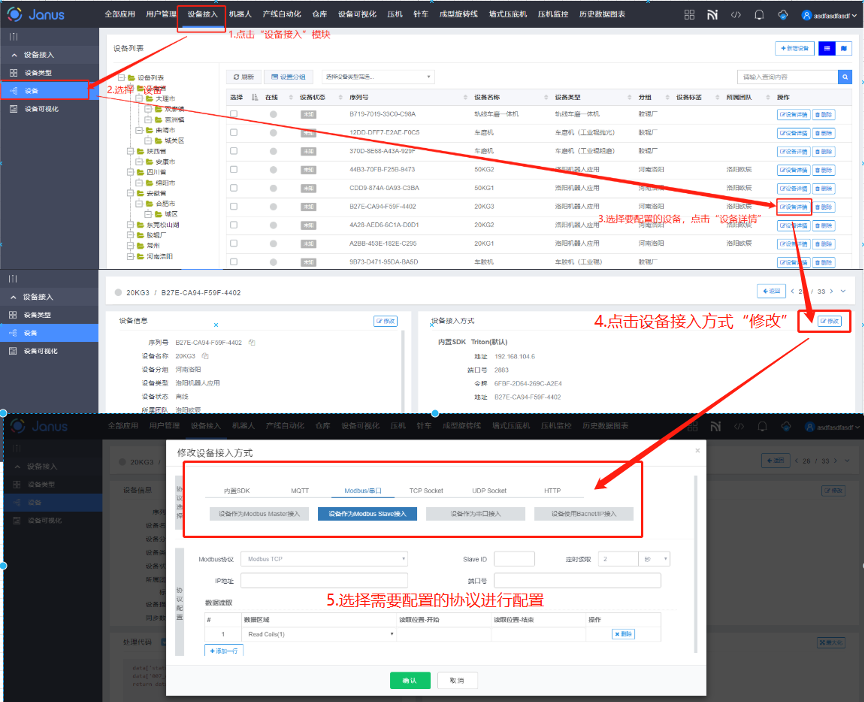This screenshot has width=864, height=702.
Task: Delete device 50KG2 using its 删除 button
Action: click(x=824, y=170)
